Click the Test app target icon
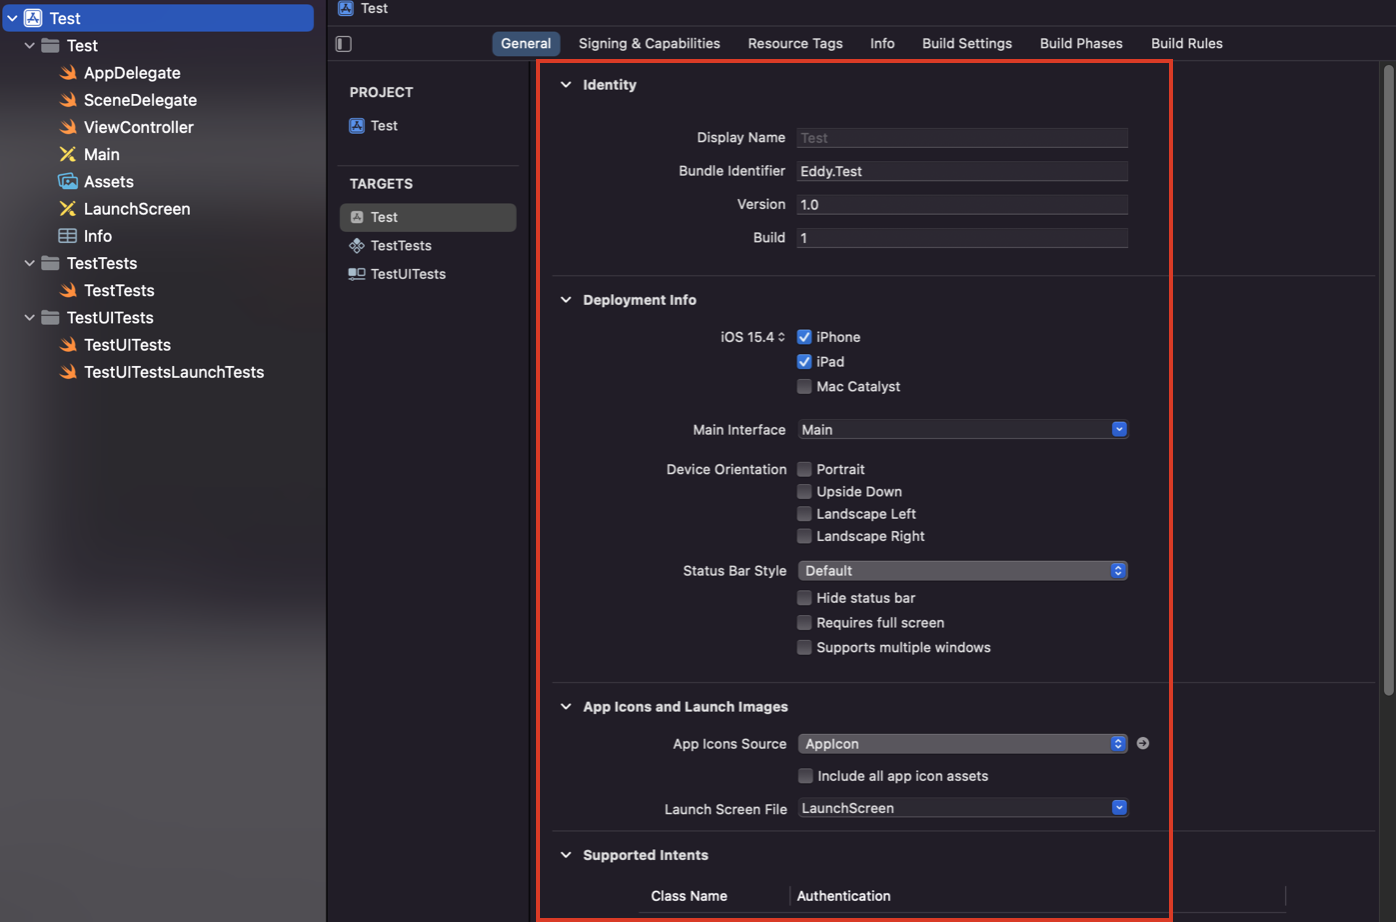Image resolution: width=1396 pixels, height=922 pixels. tap(357, 217)
